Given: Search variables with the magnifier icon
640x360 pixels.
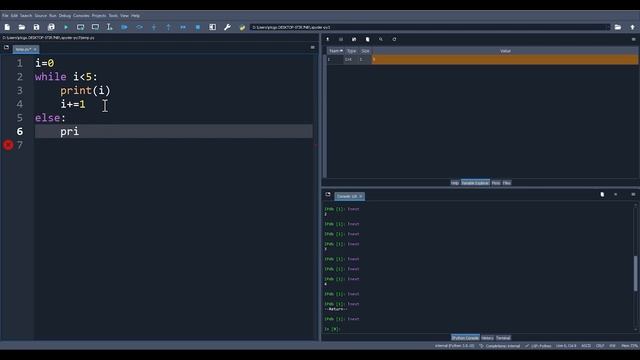Looking at the screenshot, I should pos(381,39).
